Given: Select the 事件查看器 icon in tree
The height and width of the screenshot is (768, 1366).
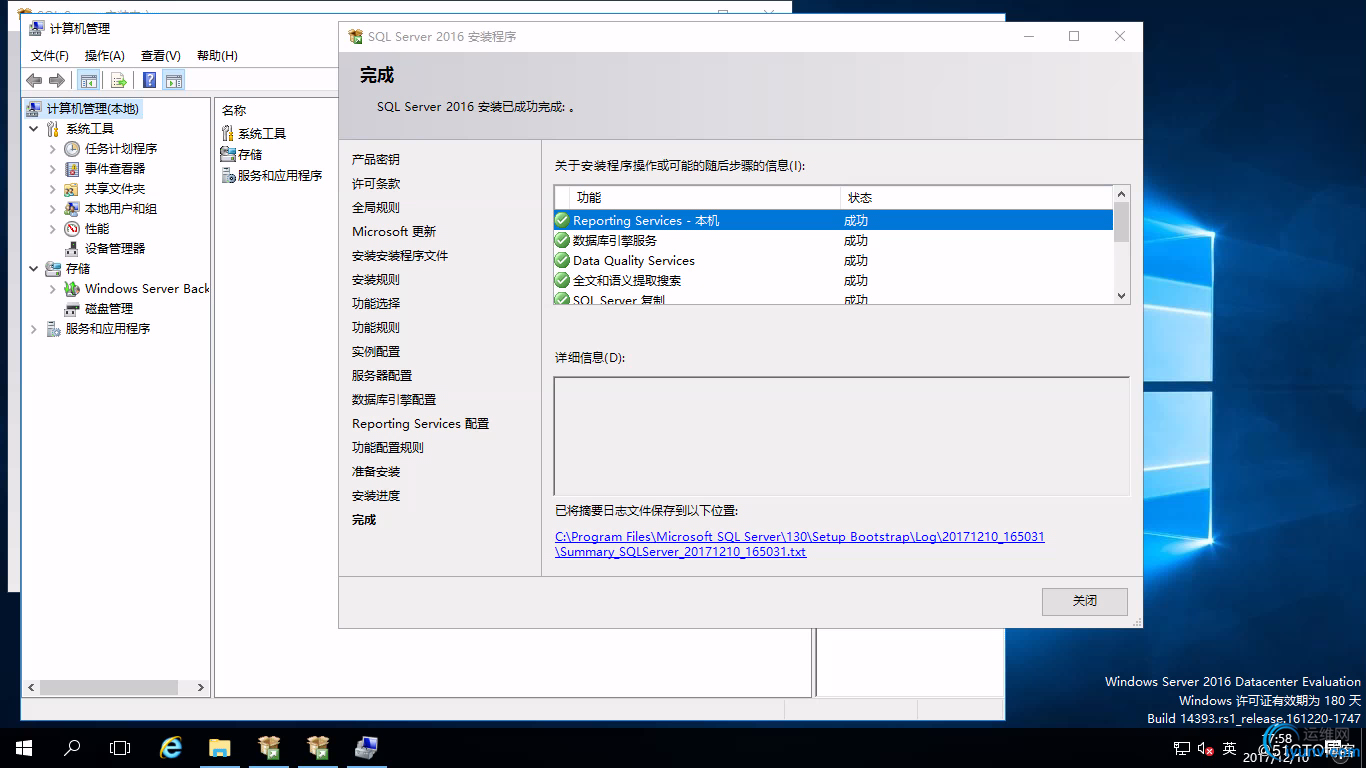Looking at the screenshot, I should point(72,169).
